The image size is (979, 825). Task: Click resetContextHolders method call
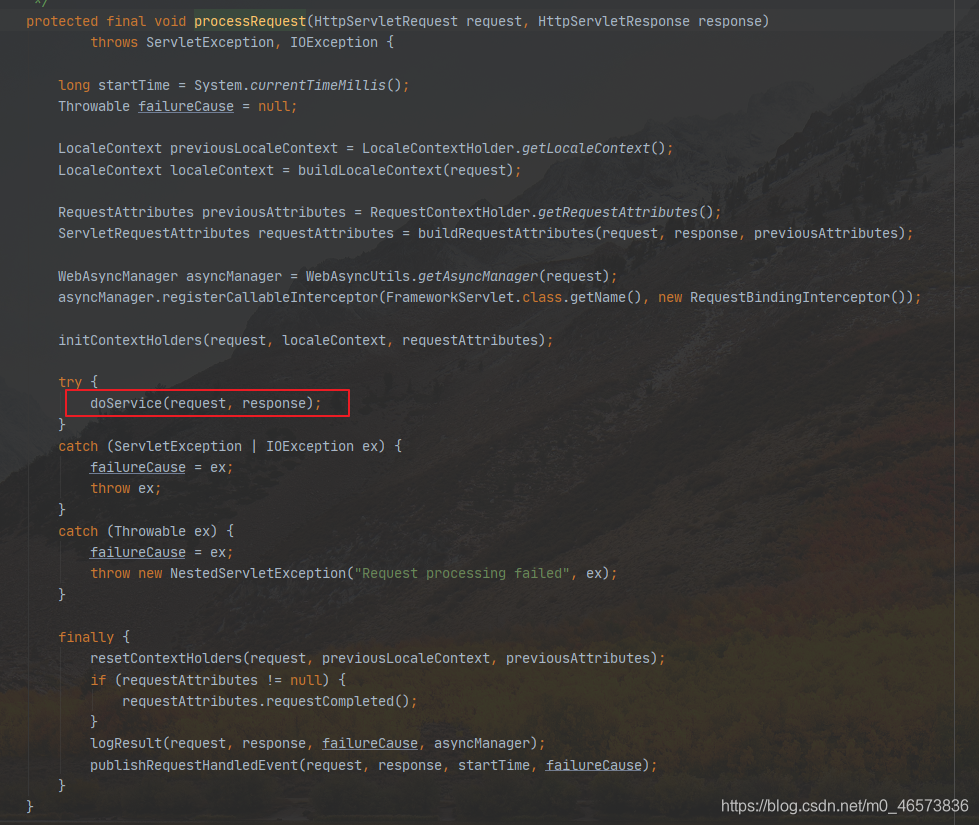point(165,658)
